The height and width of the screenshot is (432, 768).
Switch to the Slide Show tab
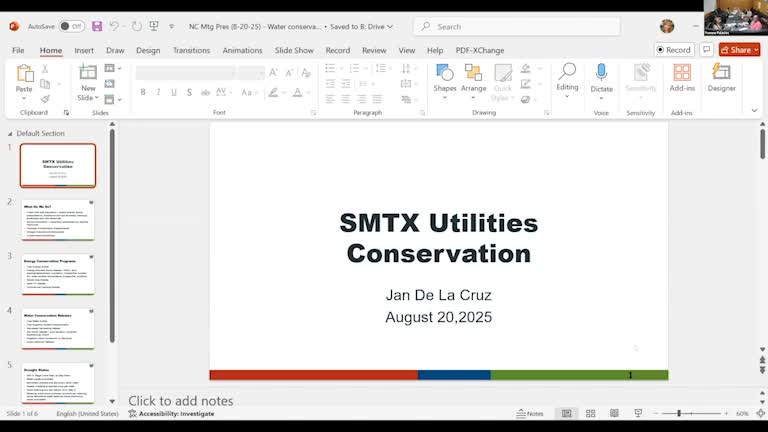294,50
